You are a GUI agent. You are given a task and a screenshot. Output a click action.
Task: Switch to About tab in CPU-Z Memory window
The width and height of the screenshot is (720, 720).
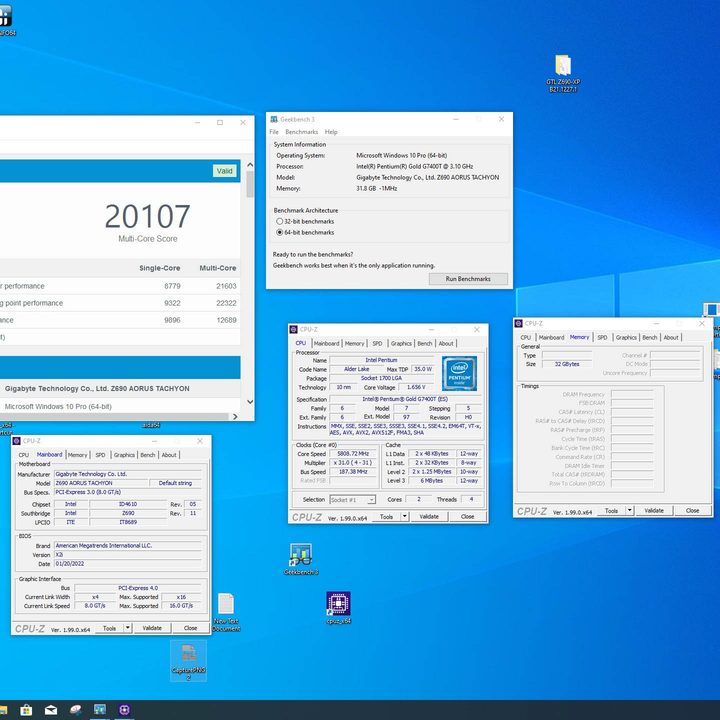pos(671,337)
